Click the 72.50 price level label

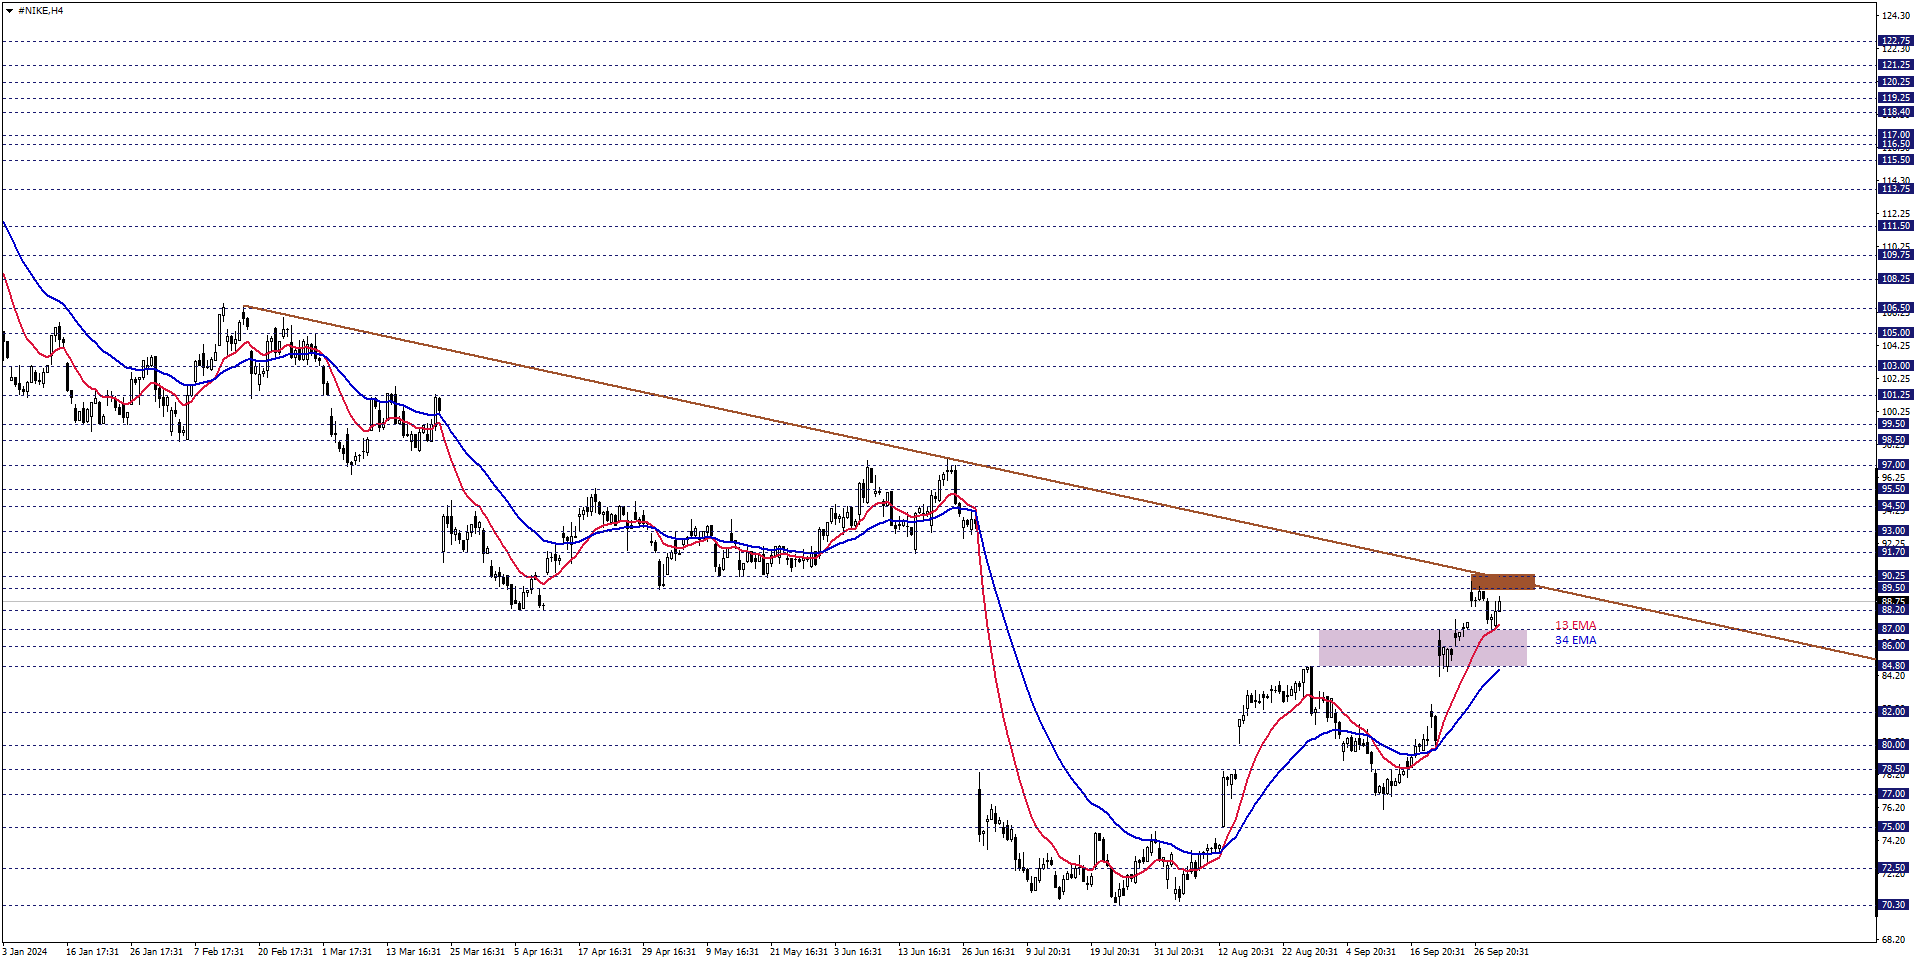pos(1895,868)
